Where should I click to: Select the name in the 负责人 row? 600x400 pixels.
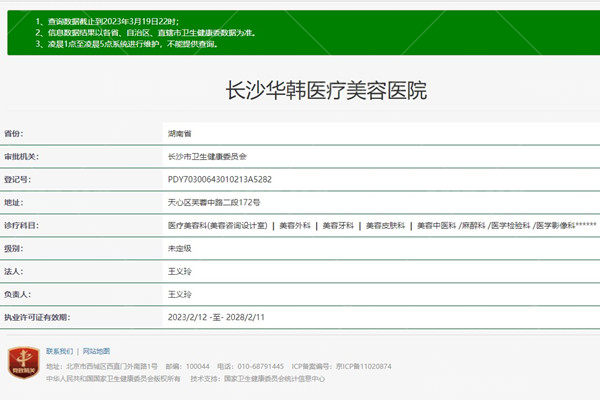(x=179, y=294)
